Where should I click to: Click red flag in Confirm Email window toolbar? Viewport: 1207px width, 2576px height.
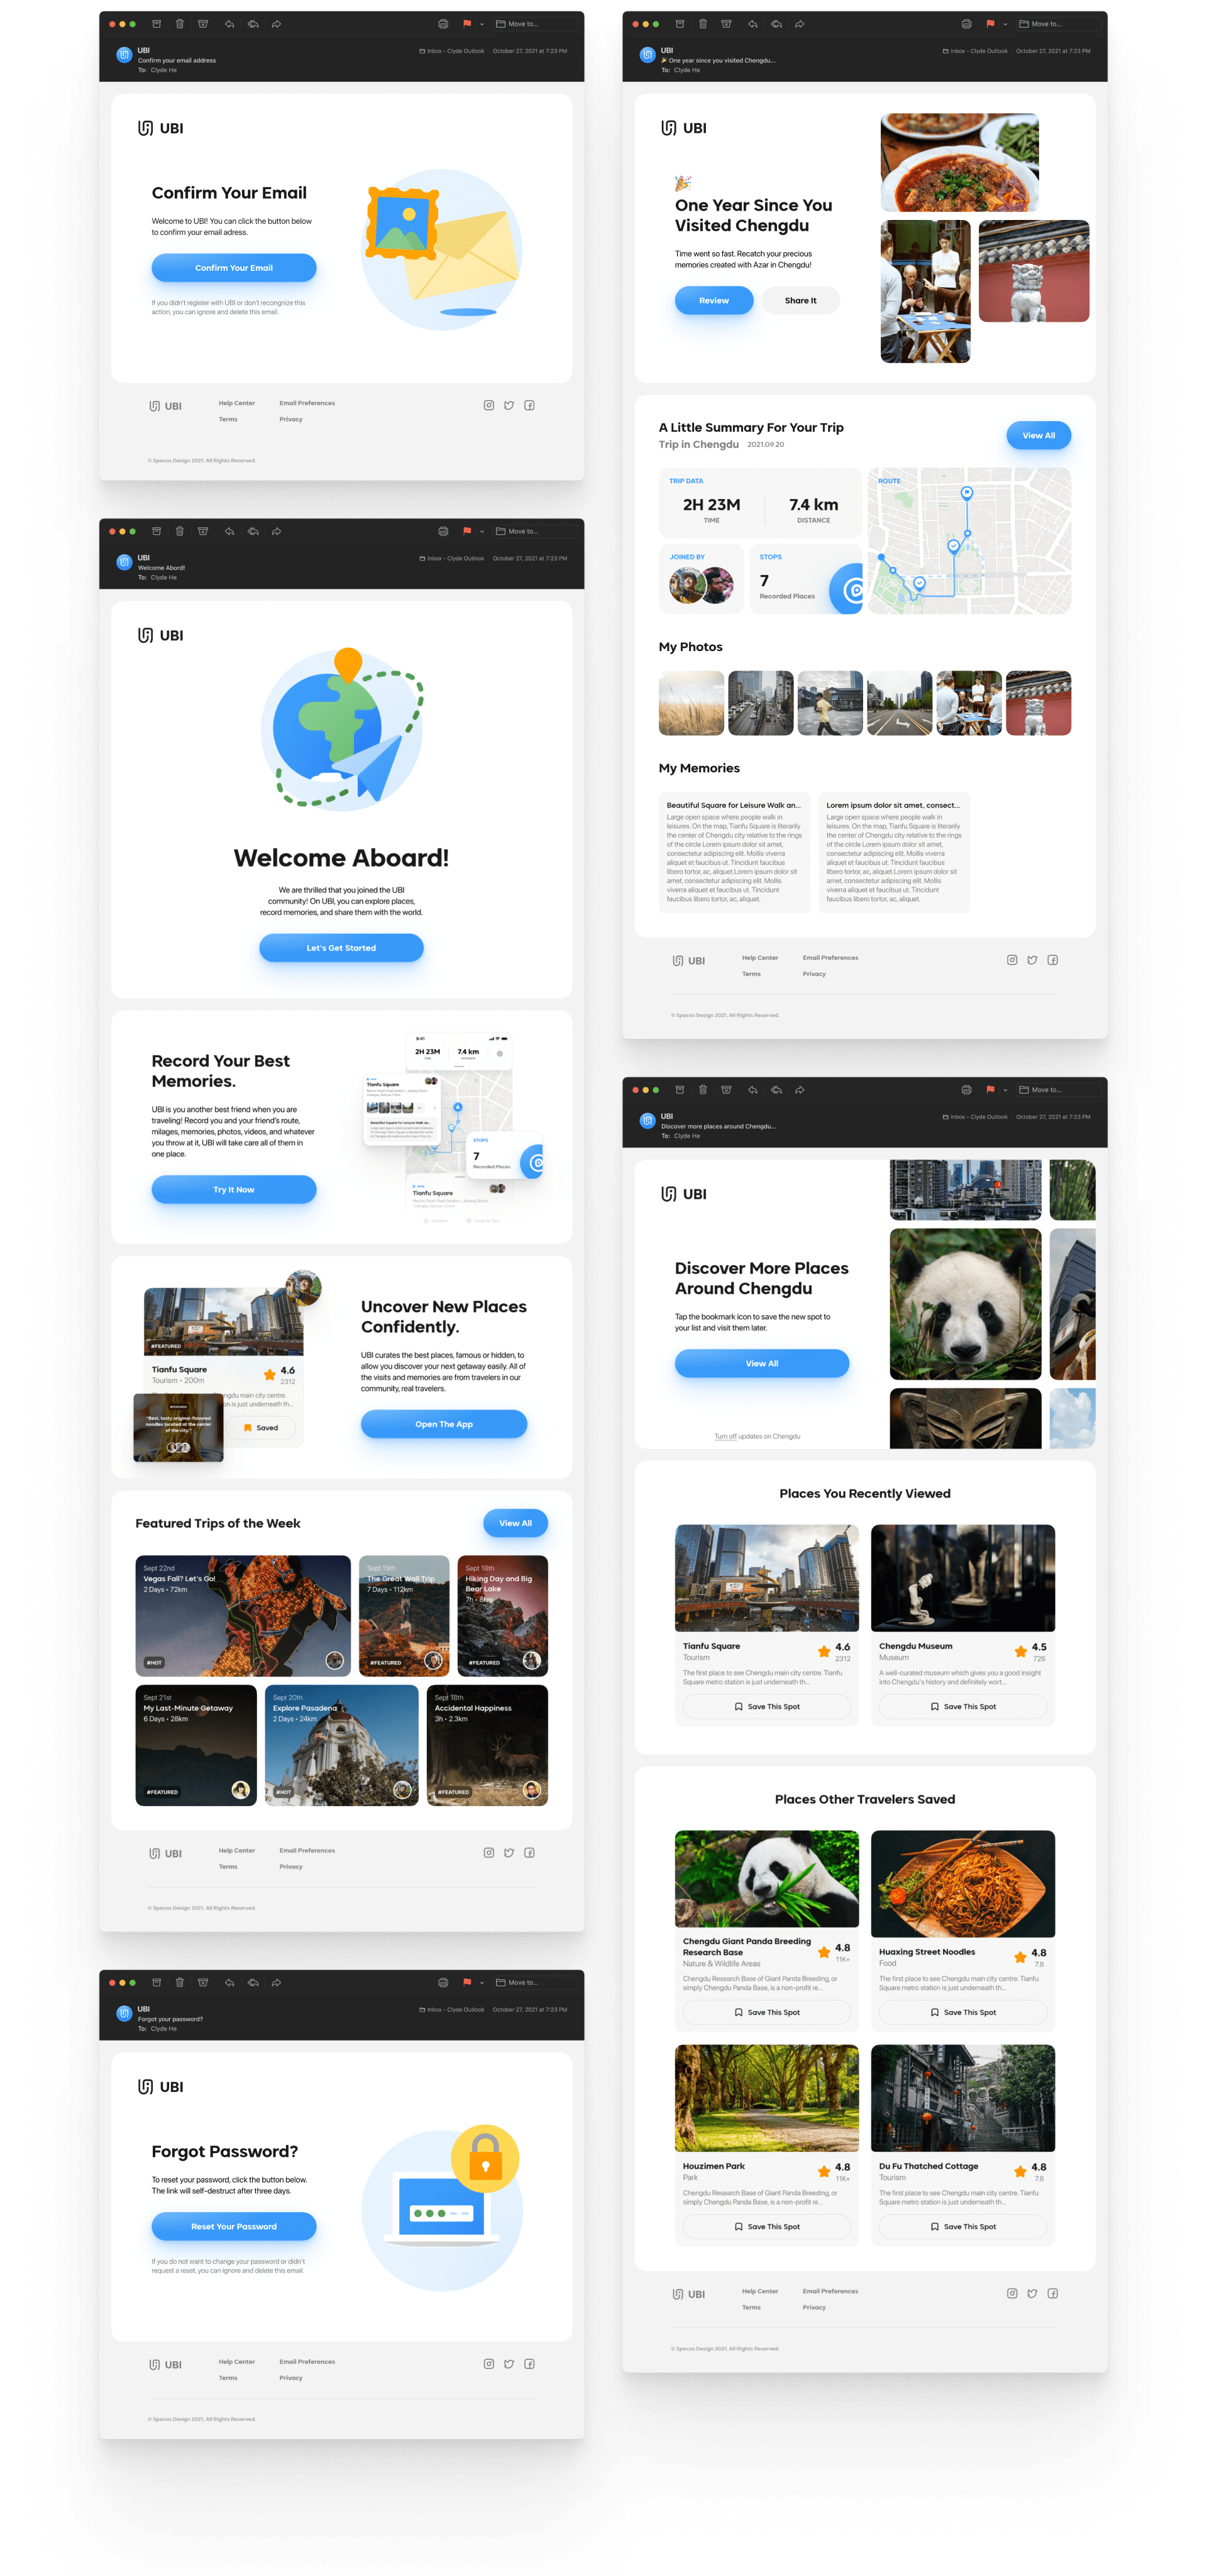467,24
